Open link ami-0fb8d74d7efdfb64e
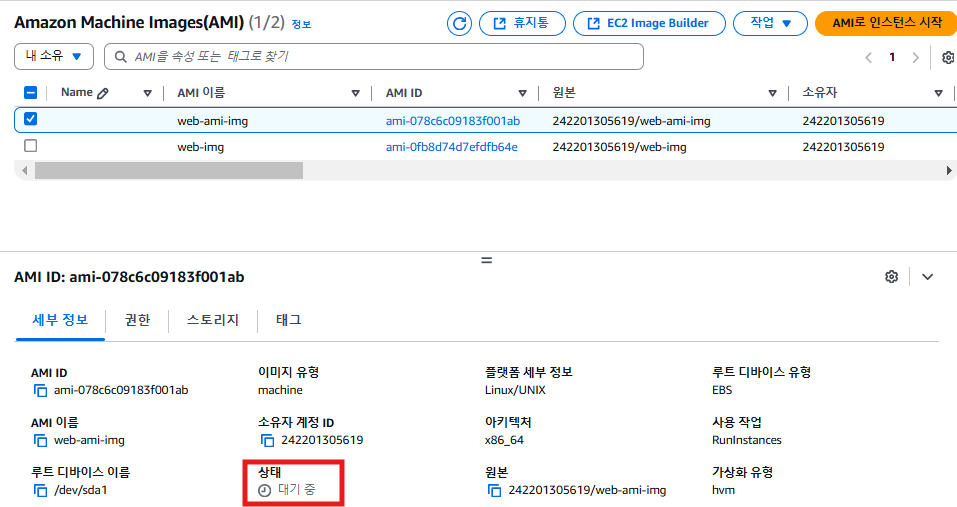957x507 pixels. 452,147
